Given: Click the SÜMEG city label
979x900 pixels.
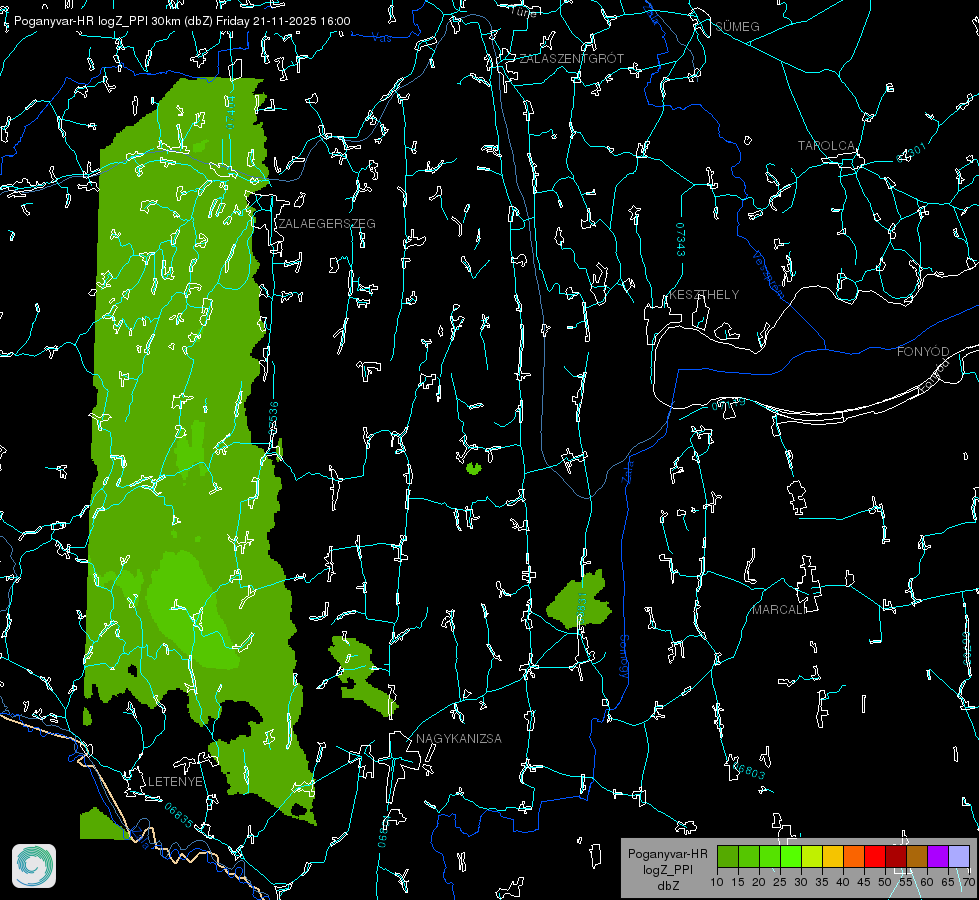Looking at the screenshot, I should pyautogui.click(x=737, y=27).
